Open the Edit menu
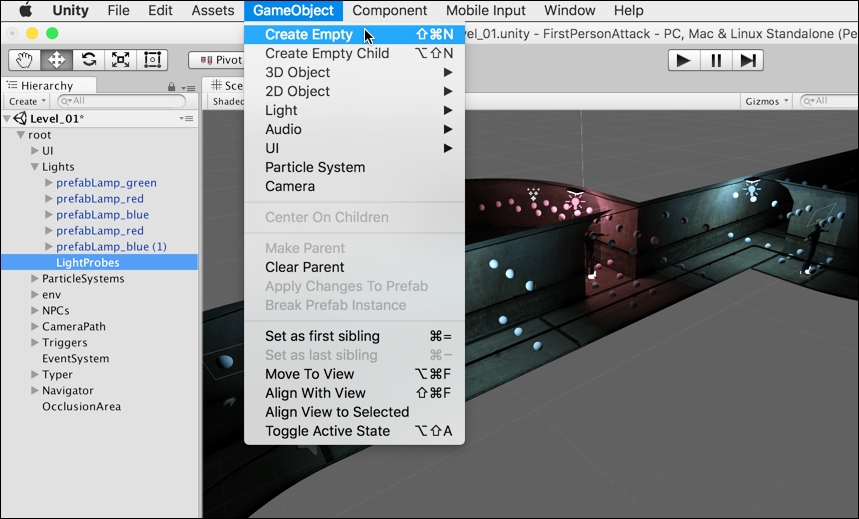Screen dimensions: 859x519 point(160,10)
